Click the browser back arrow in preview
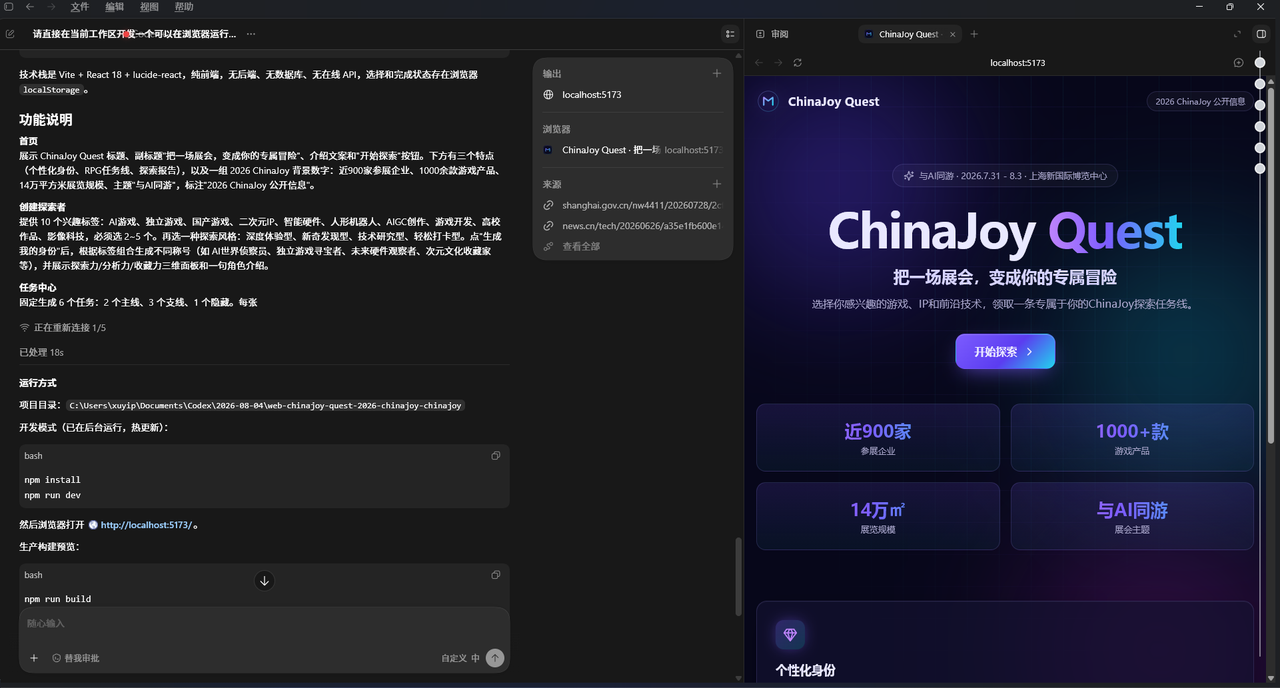The image size is (1280, 688). coord(758,62)
